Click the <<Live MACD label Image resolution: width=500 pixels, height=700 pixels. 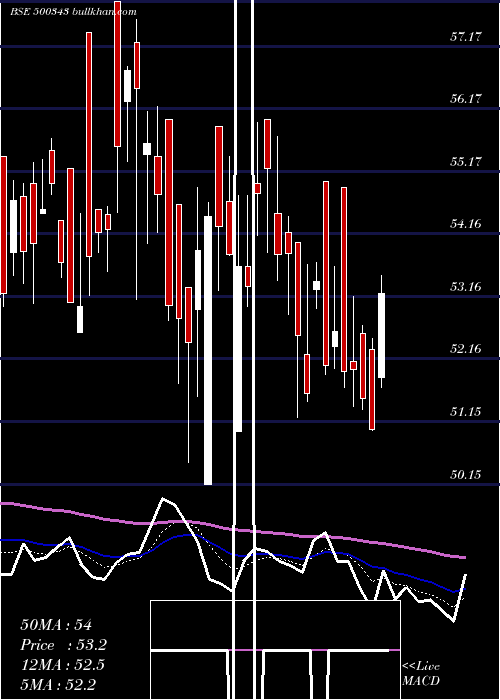click(x=421, y=674)
